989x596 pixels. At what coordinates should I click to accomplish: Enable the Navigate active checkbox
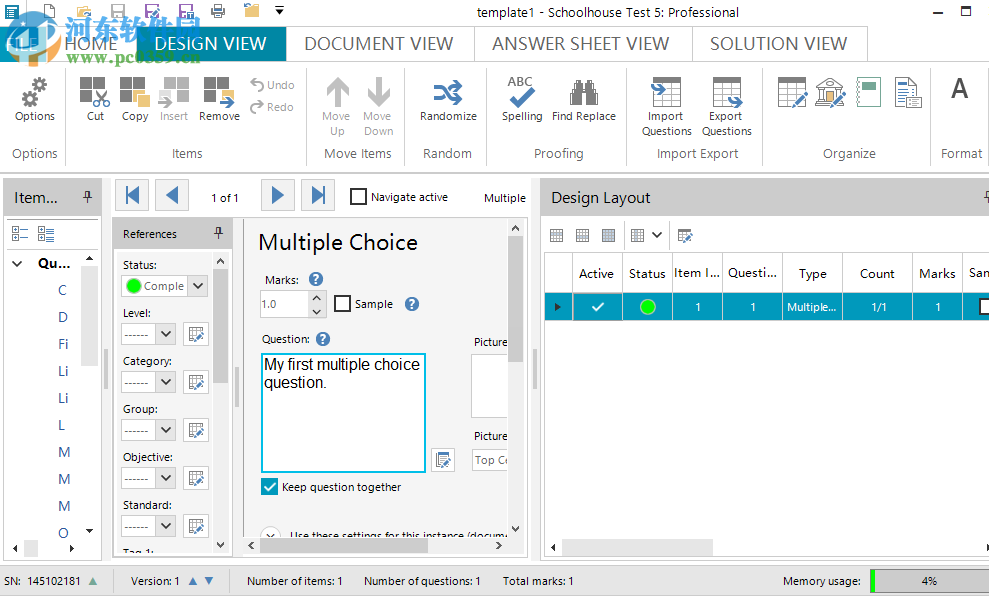click(358, 197)
